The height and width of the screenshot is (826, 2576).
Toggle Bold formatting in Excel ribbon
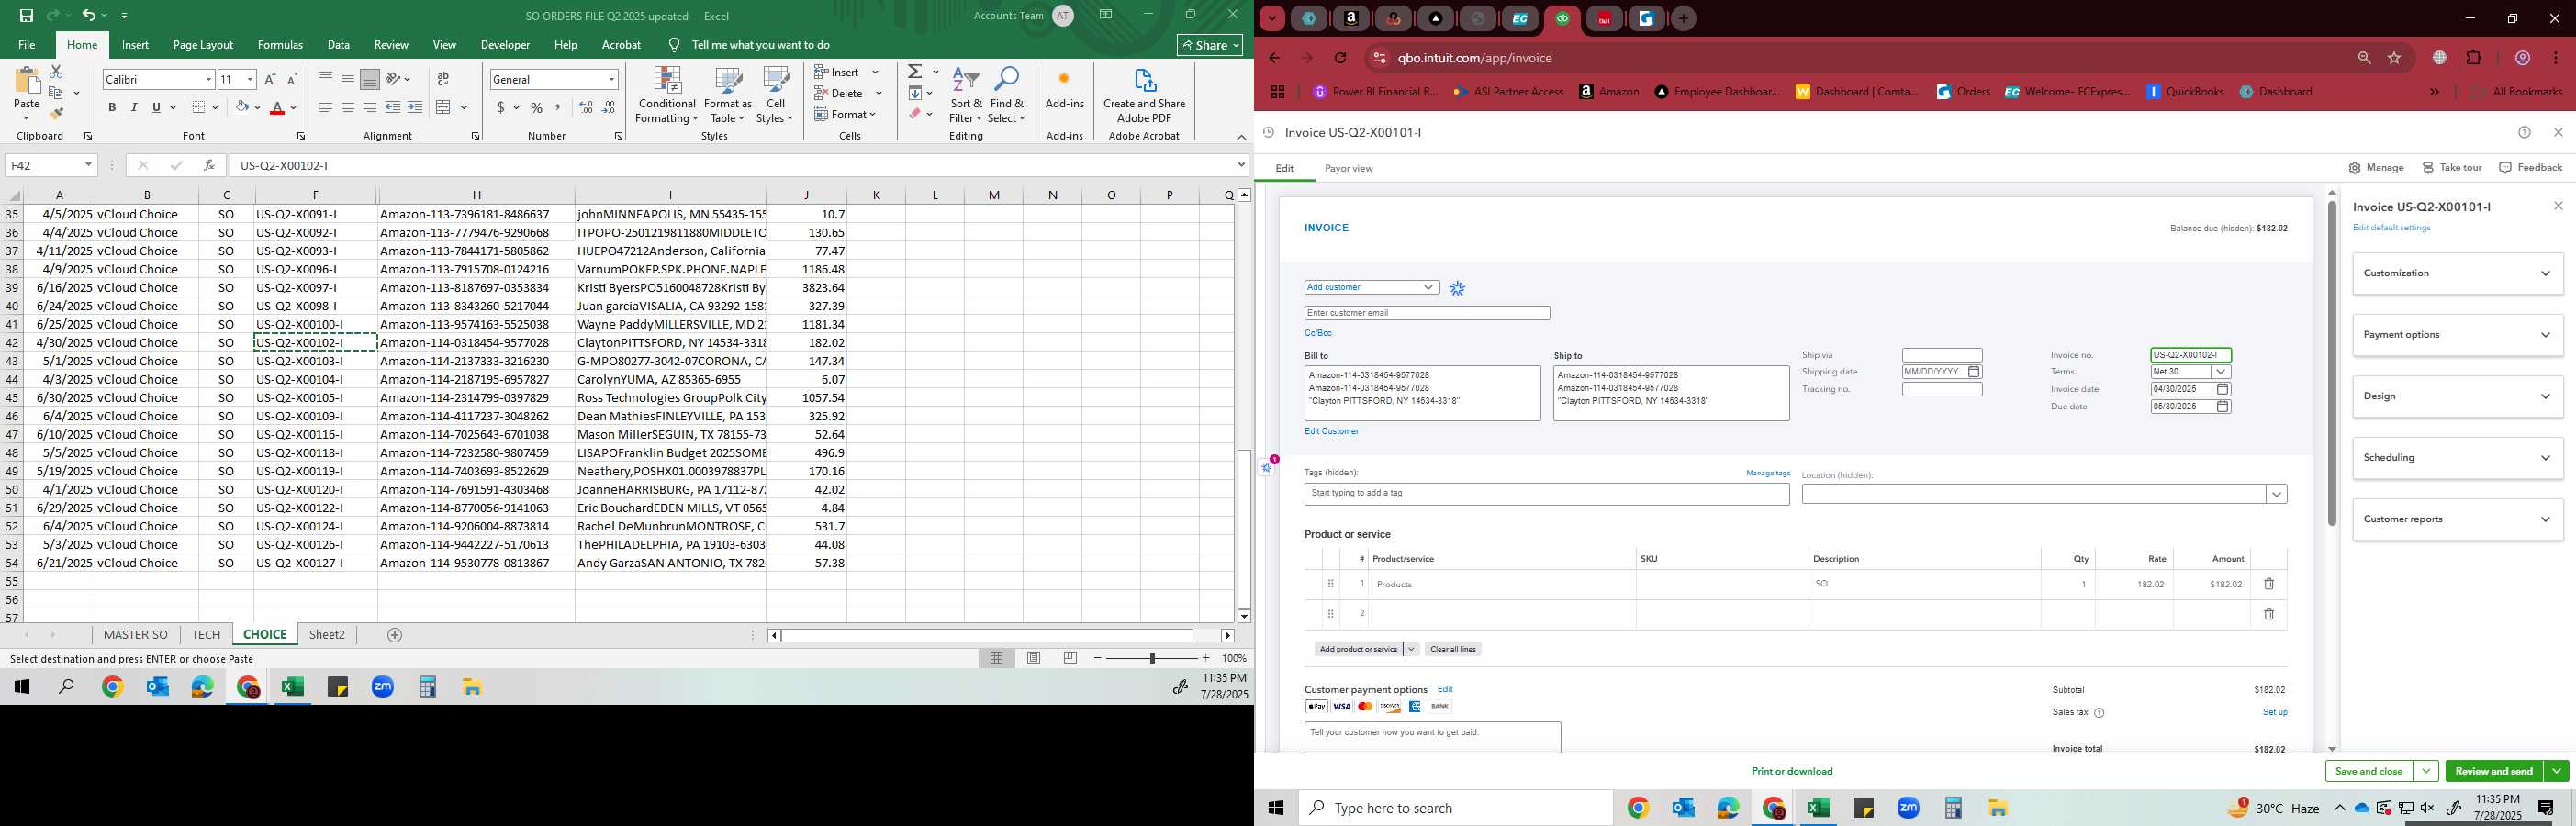point(112,107)
